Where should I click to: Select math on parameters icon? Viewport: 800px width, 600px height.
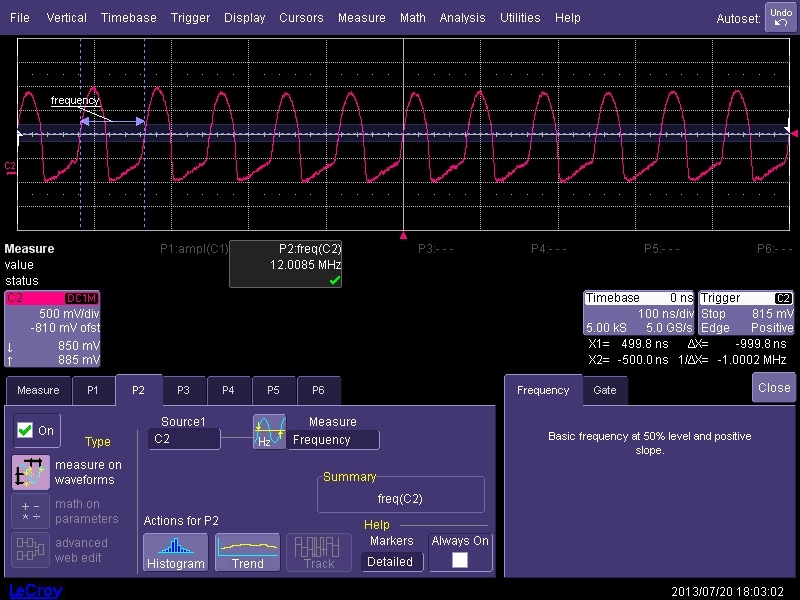[x=31, y=511]
